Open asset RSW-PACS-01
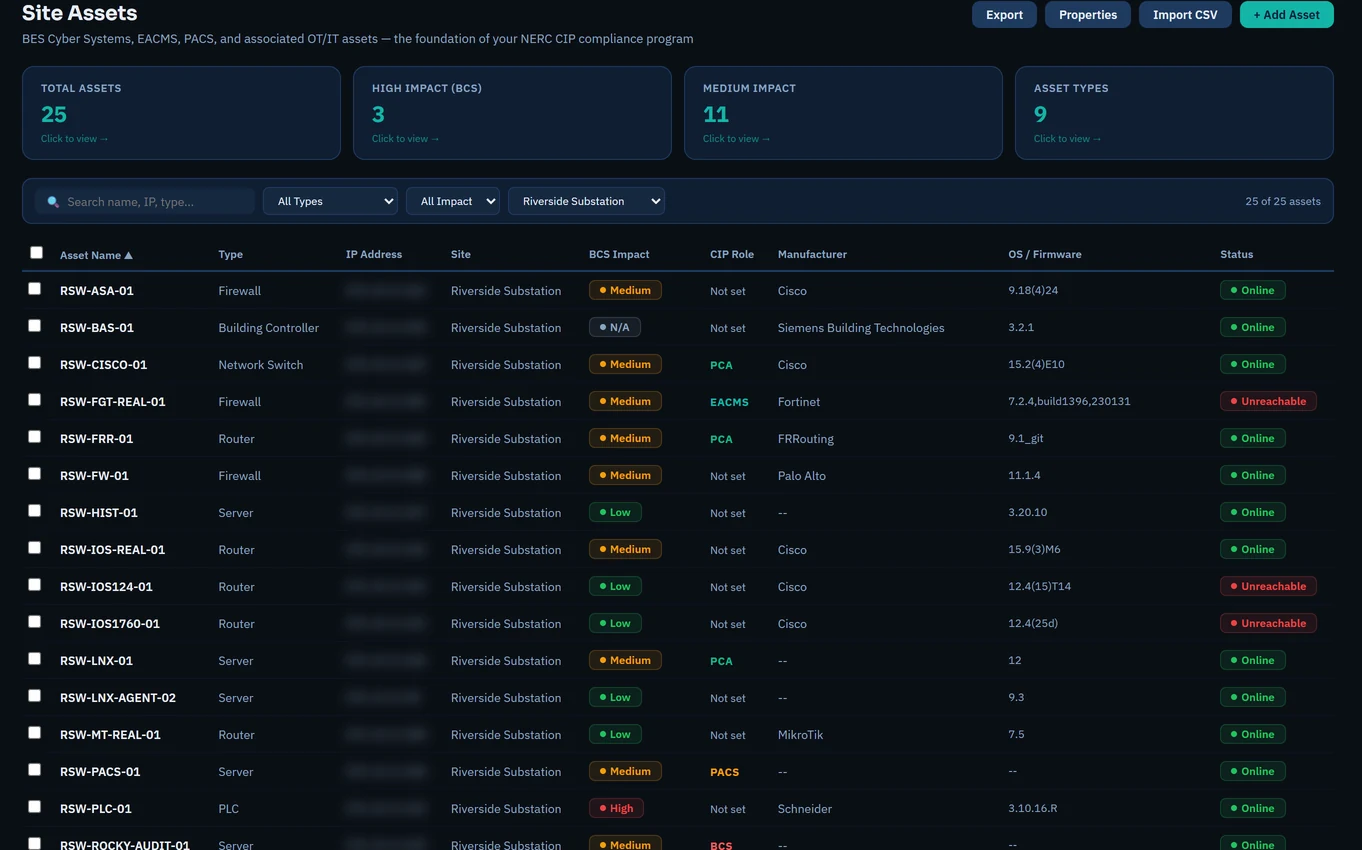Image resolution: width=1362 pixels, height=850 pixels. point(100,772)
